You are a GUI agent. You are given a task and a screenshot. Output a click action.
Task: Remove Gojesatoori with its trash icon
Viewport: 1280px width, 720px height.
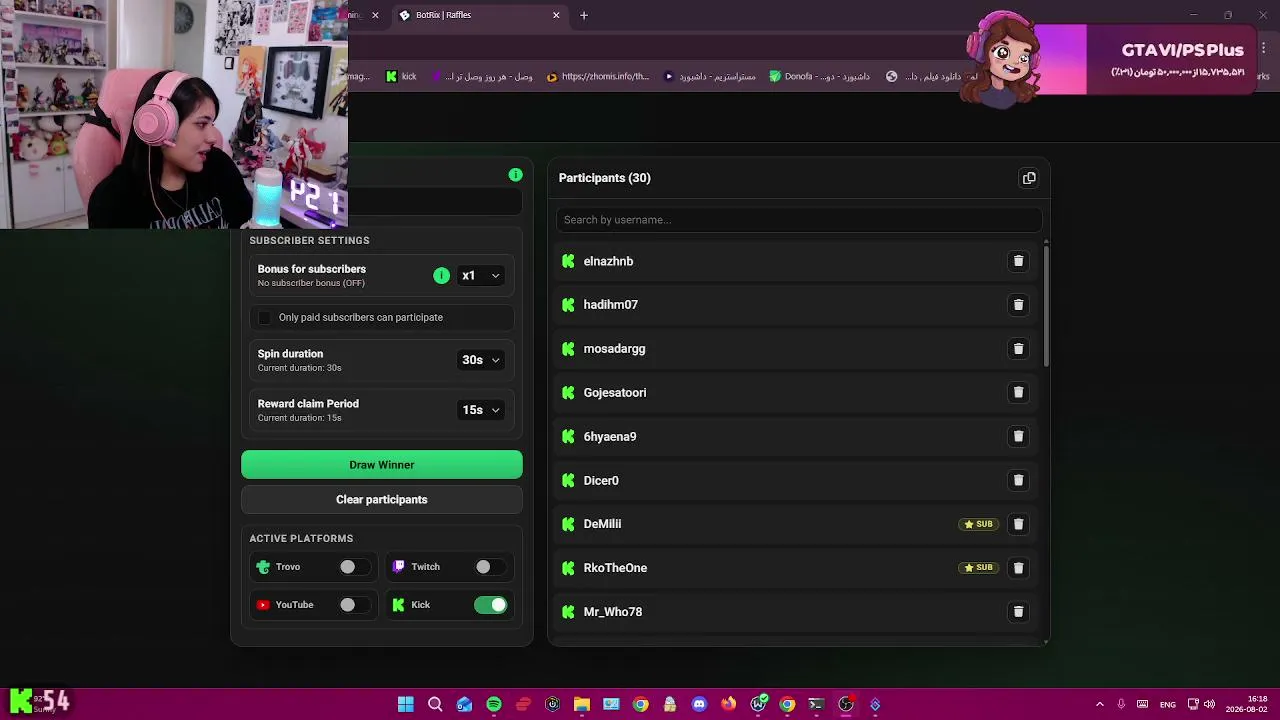click(1018, 393)
